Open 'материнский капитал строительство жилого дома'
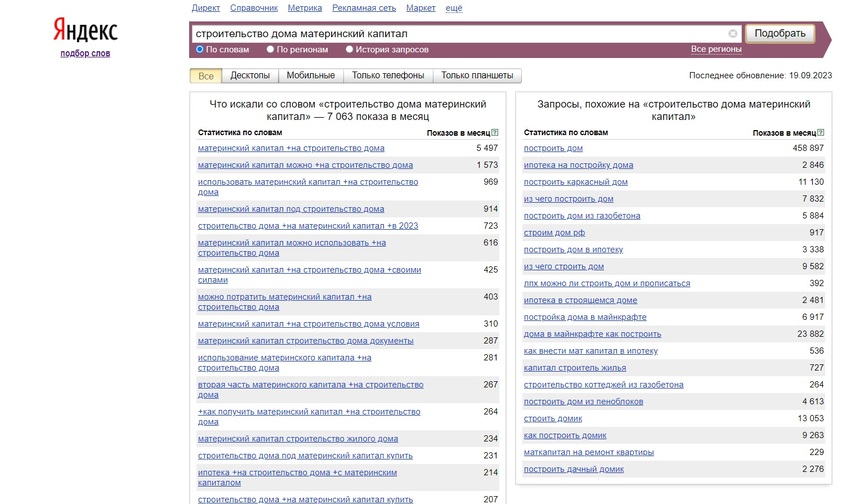 [x=298, y=438]
